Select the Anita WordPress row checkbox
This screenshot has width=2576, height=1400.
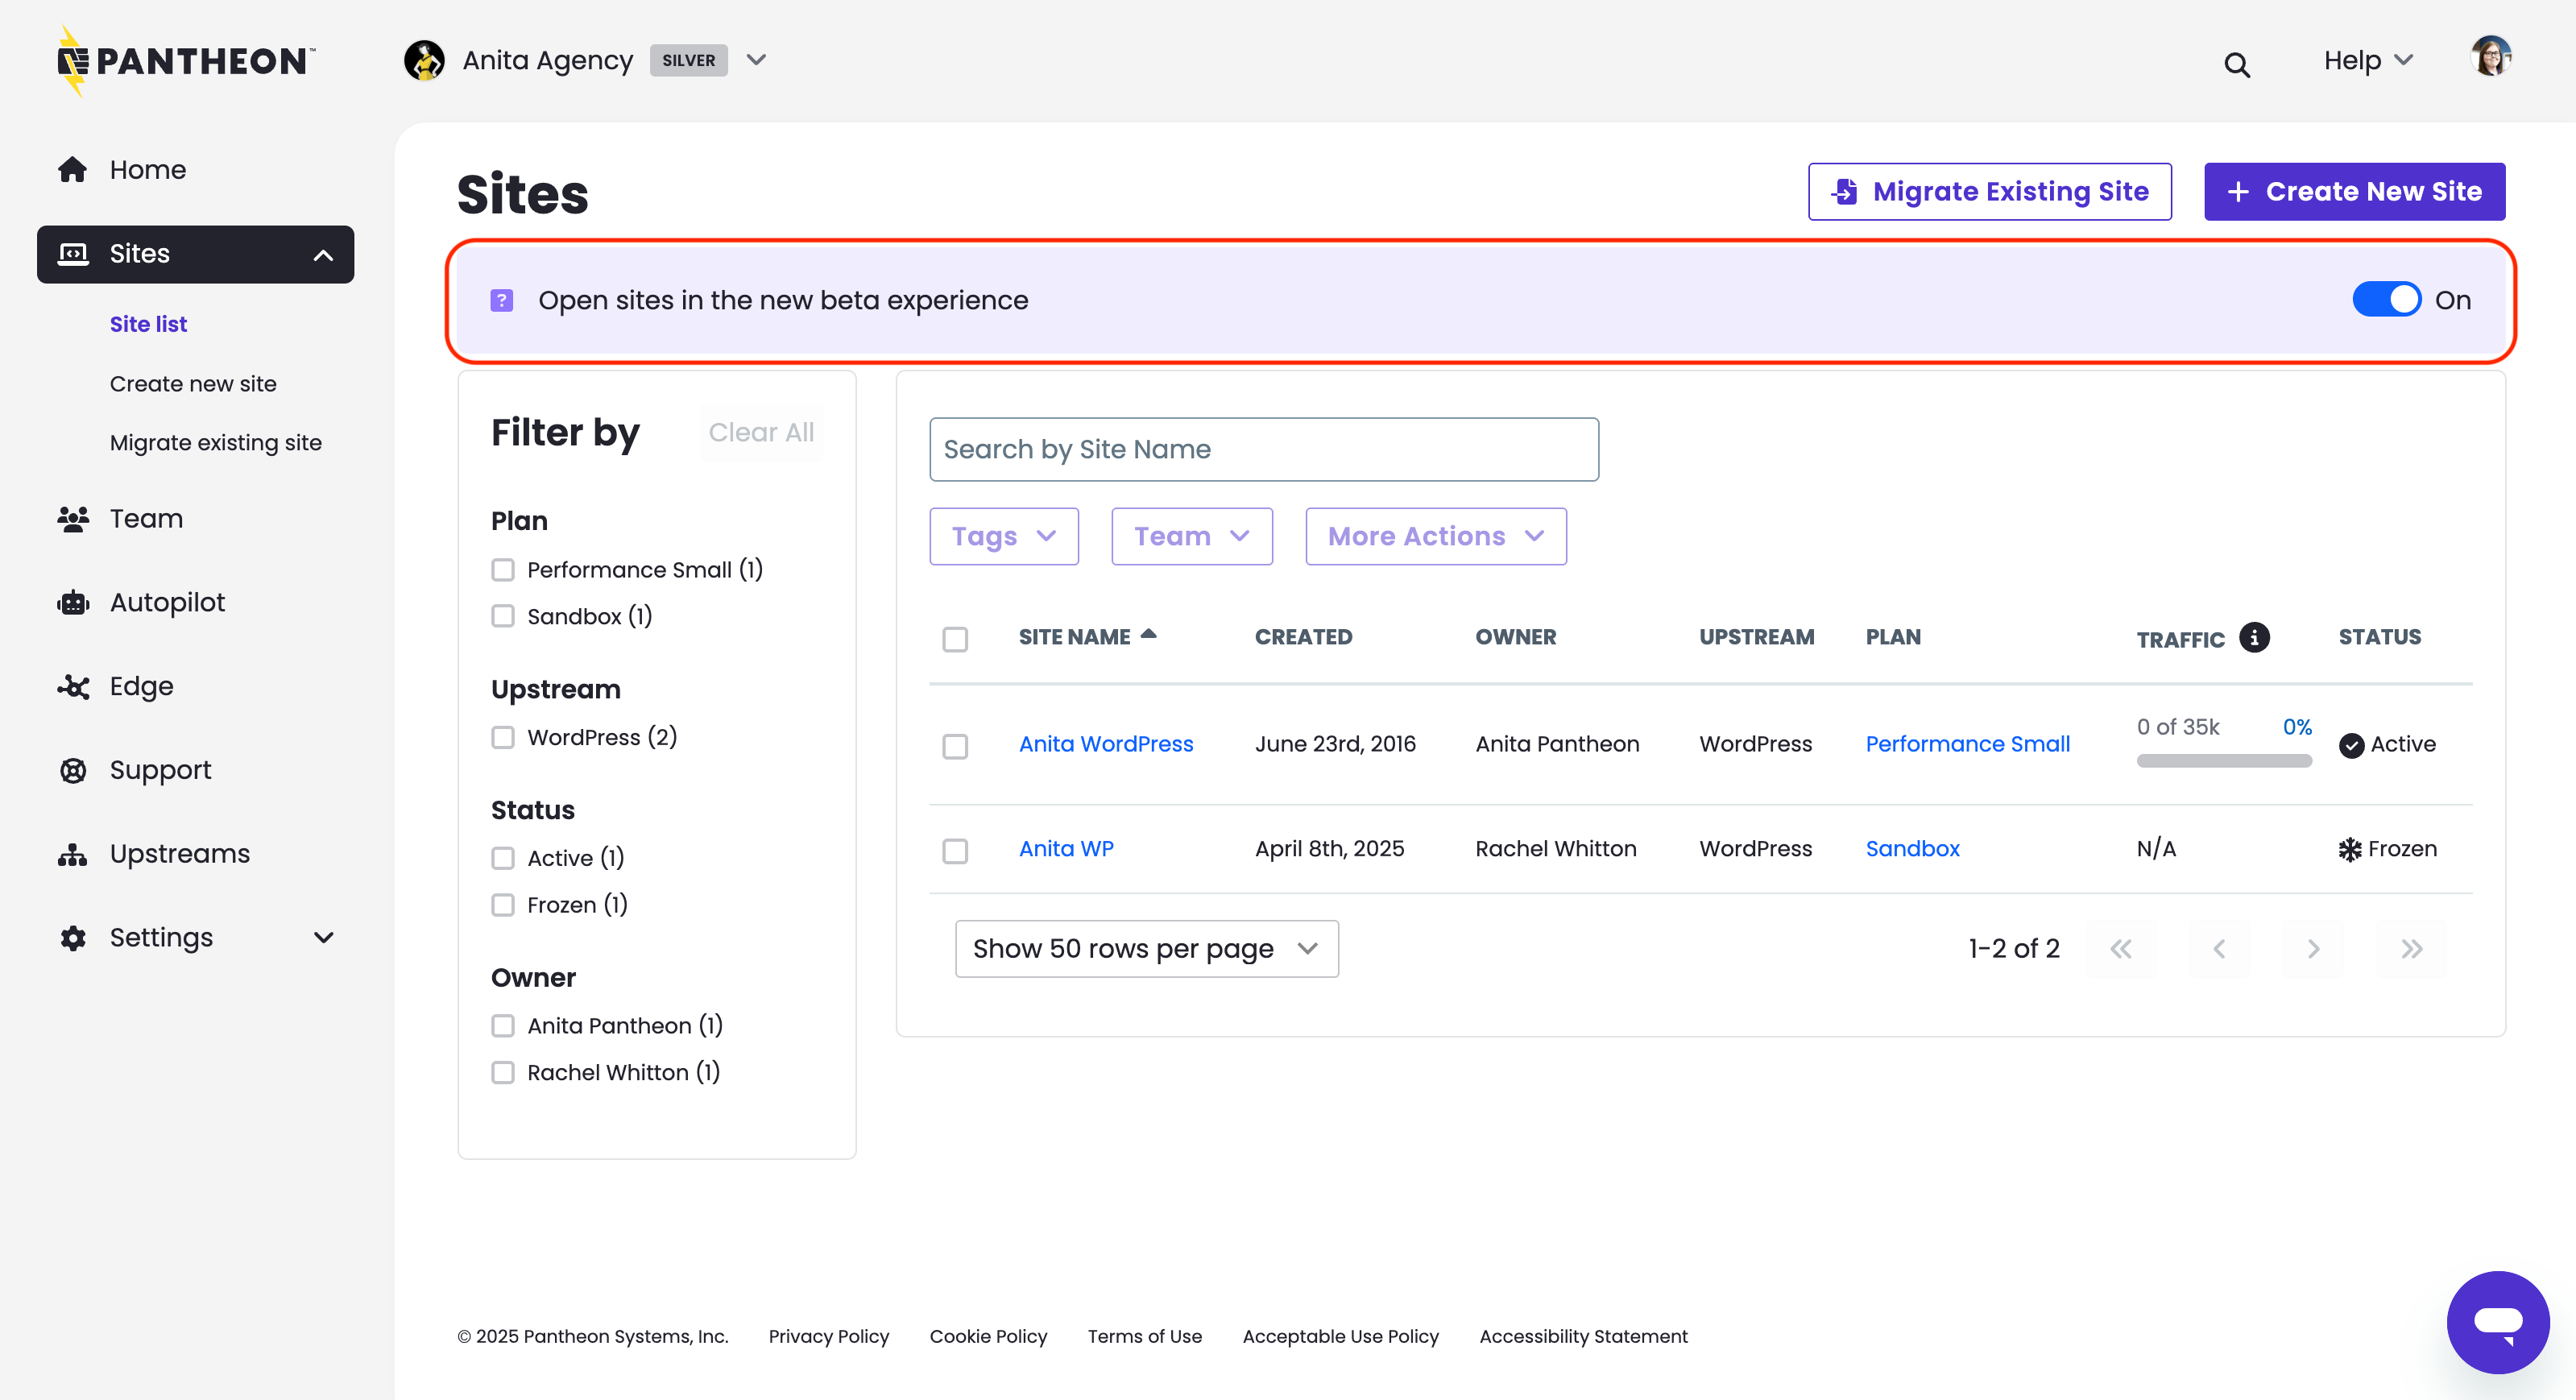[955, 746]
